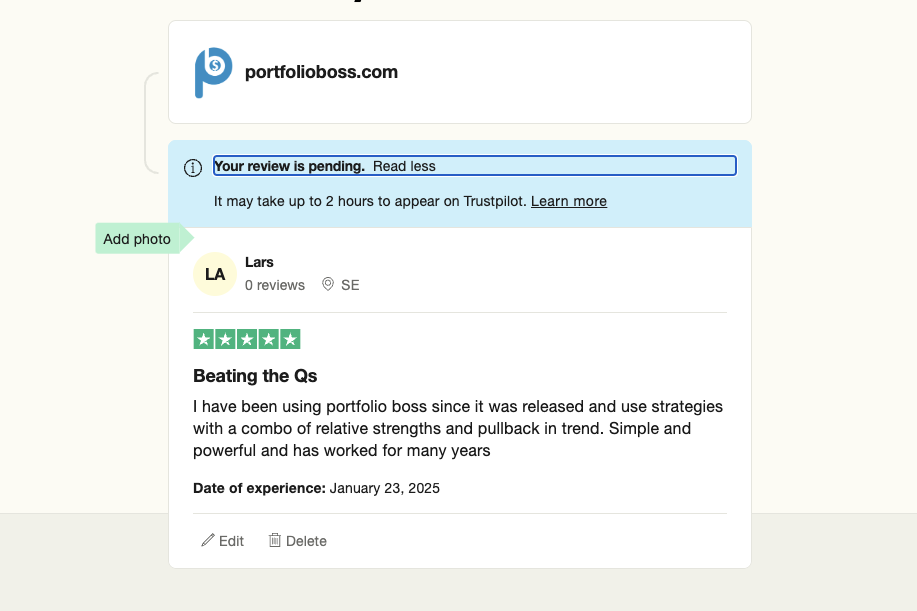This screenshot has width=917, height=611.
Task: Open the Learn more link
Action: [568, 201]
